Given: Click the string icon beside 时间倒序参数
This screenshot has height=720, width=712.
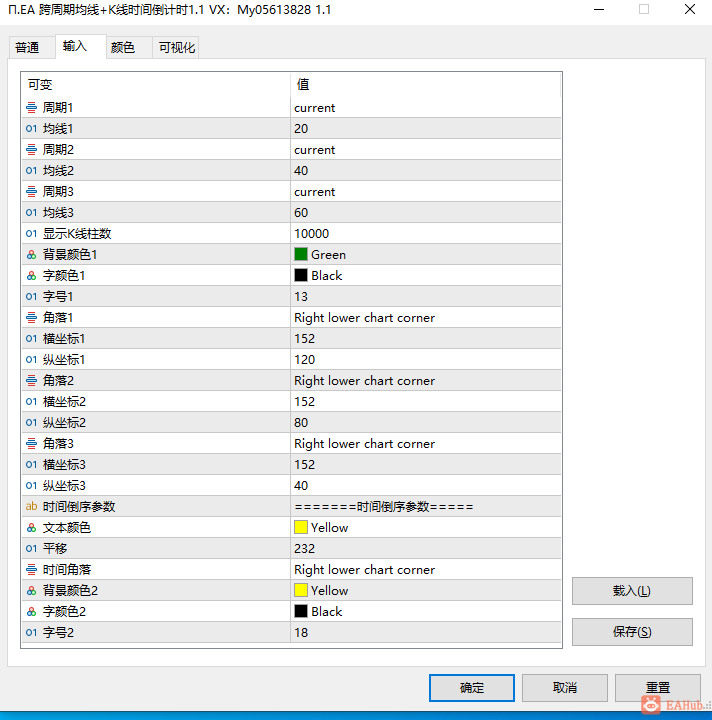Looking at the screenshot, I should pyautogui.click(x=31, y=507).
